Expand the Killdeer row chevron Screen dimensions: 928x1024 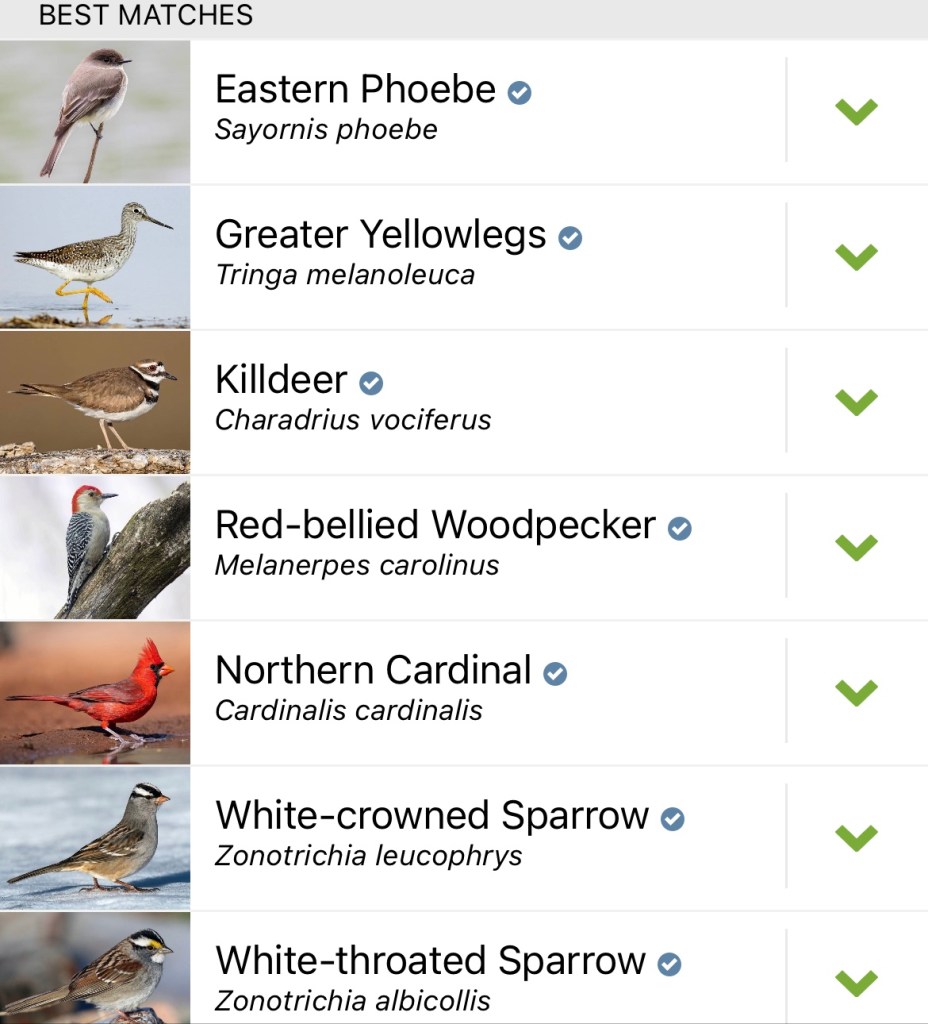[x=856, y=401]
